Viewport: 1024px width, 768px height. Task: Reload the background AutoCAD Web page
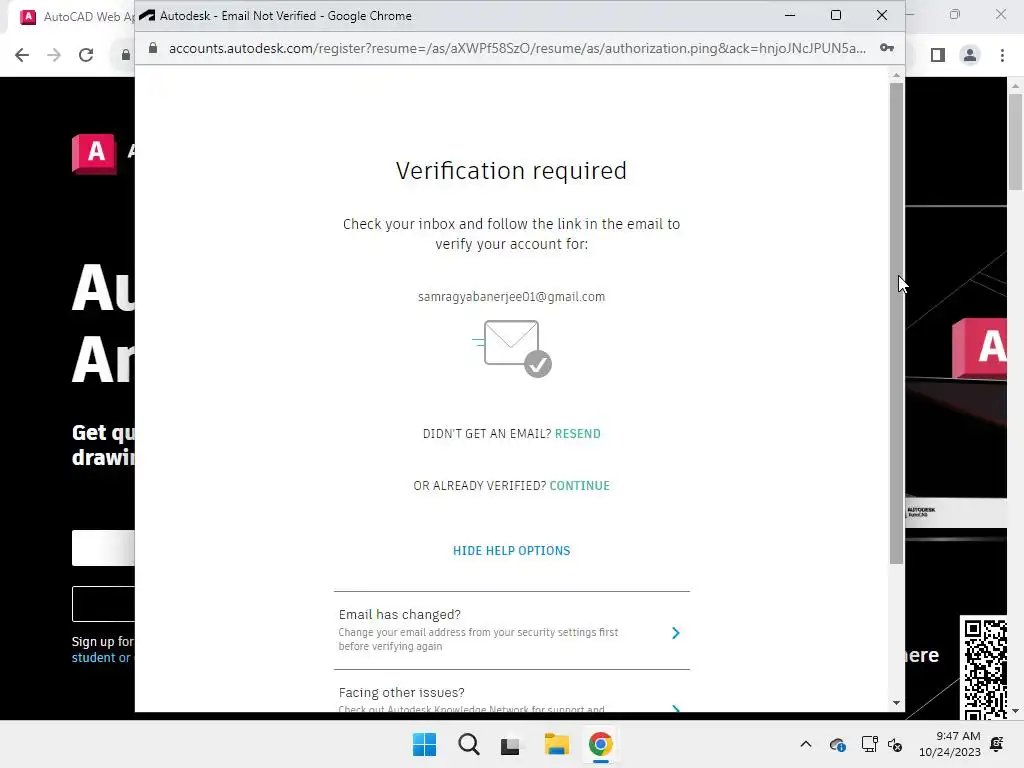coord(86,55)
